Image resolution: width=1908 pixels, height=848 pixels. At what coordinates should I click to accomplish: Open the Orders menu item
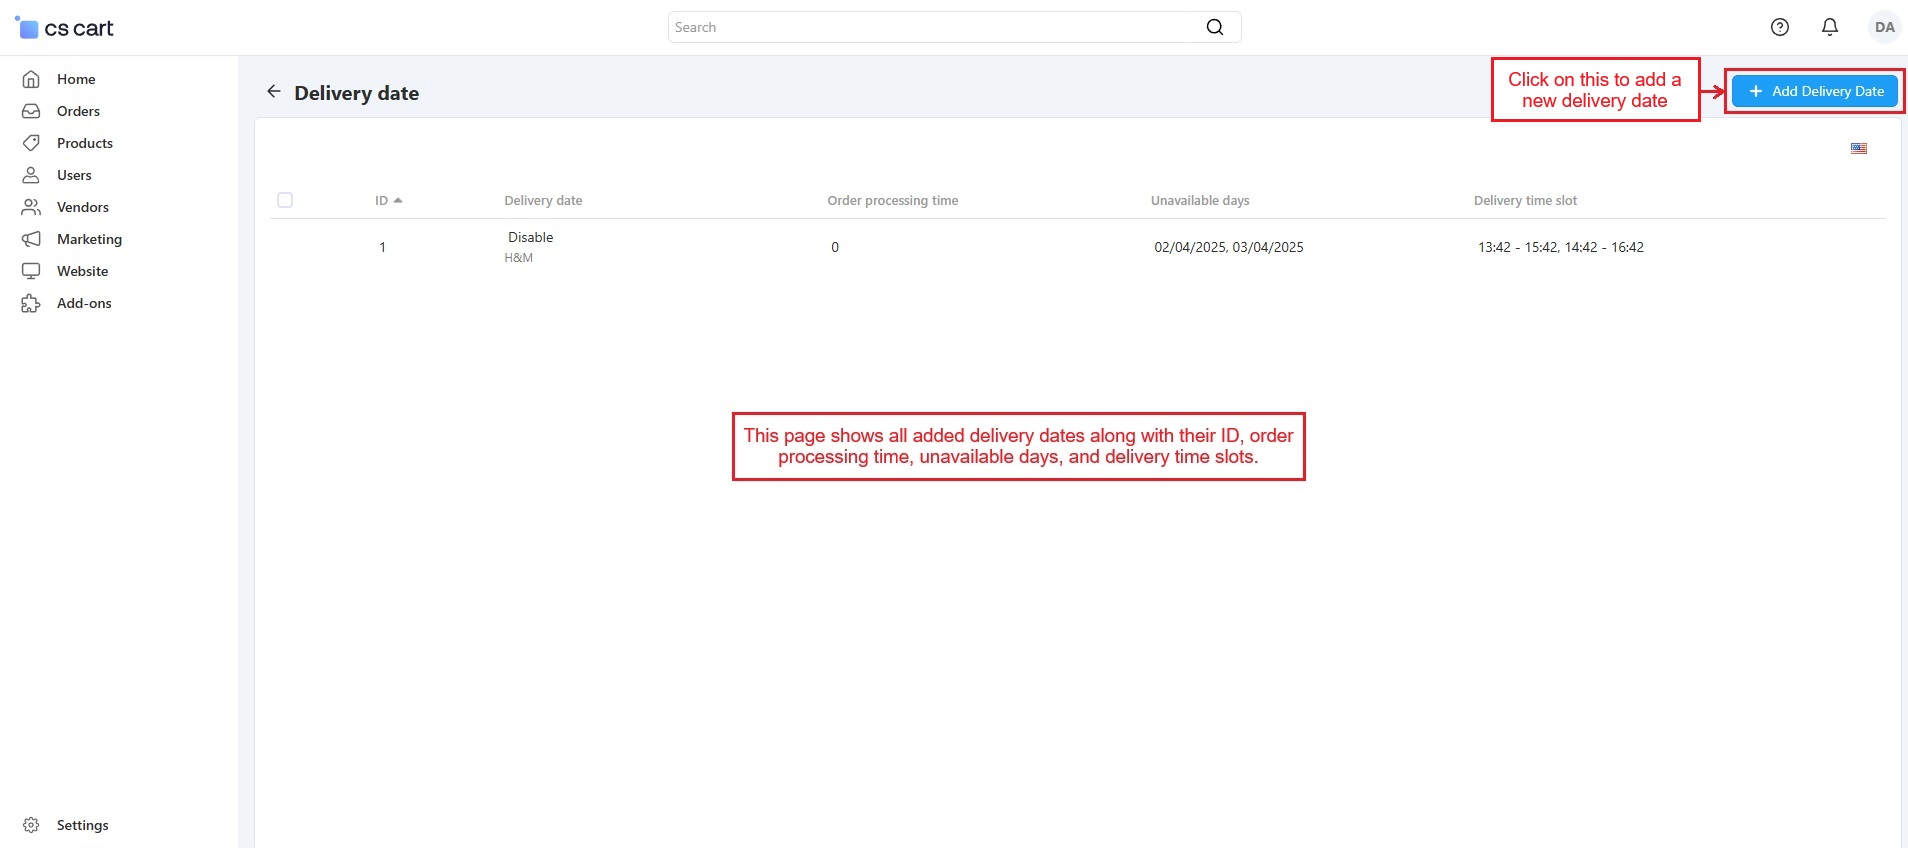78,111
